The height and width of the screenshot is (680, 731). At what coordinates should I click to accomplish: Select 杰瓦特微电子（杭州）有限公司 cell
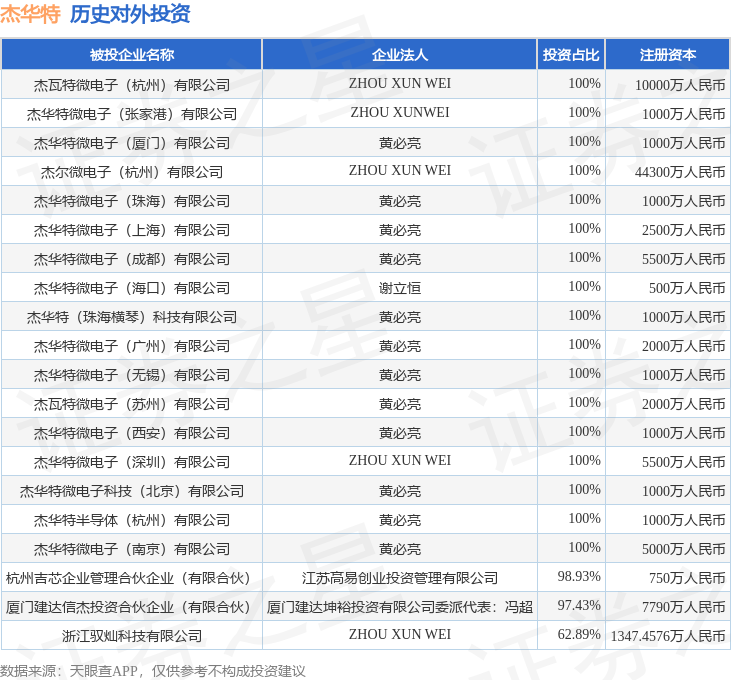pos(132,85)
